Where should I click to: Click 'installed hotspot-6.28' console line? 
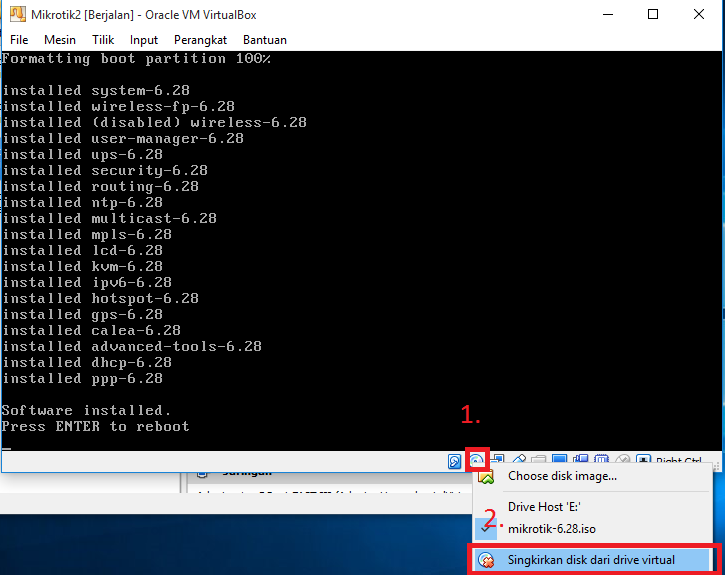click(101, 298)
